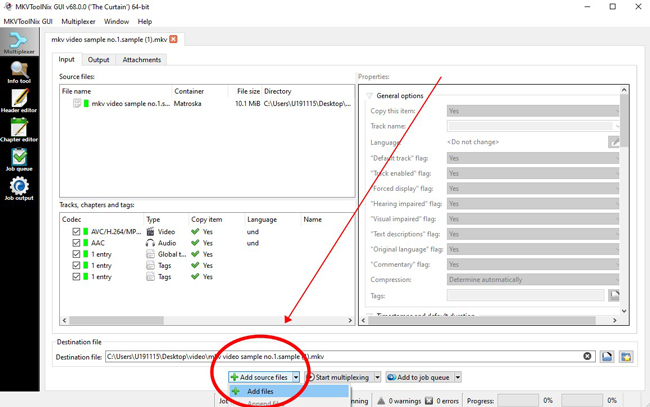Click the Video track clapperboard icon

tap(150, 232)
